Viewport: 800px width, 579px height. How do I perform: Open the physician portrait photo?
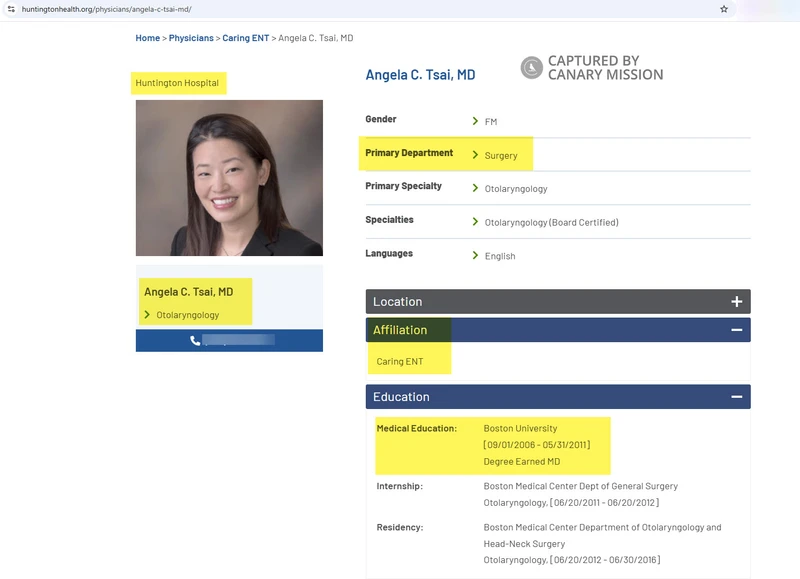[229, 178]
